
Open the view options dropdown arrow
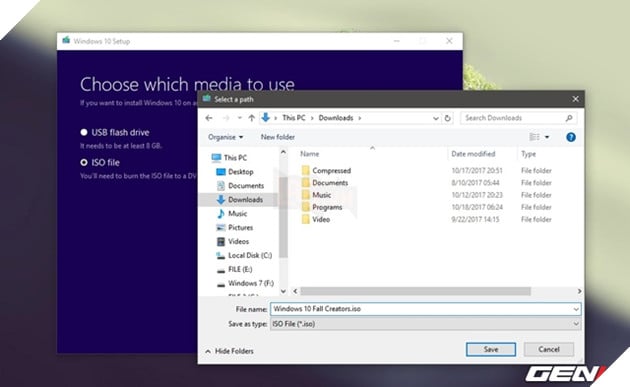tap(547, 137)
